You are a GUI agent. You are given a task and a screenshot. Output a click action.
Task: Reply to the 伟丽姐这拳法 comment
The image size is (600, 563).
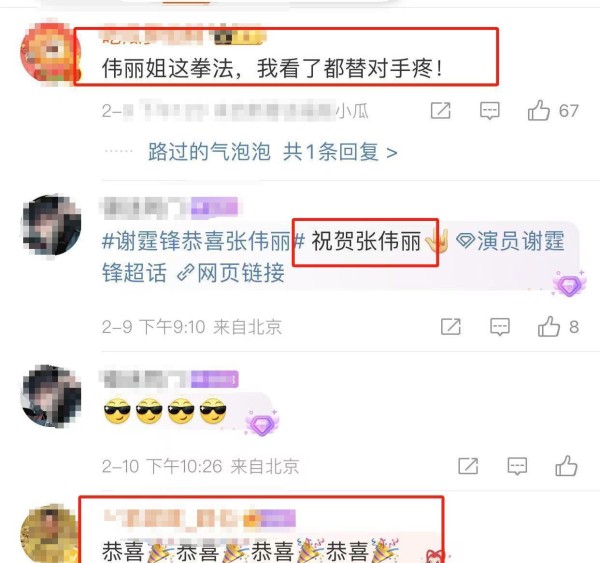pyautogui.click(x=489, y=111)
